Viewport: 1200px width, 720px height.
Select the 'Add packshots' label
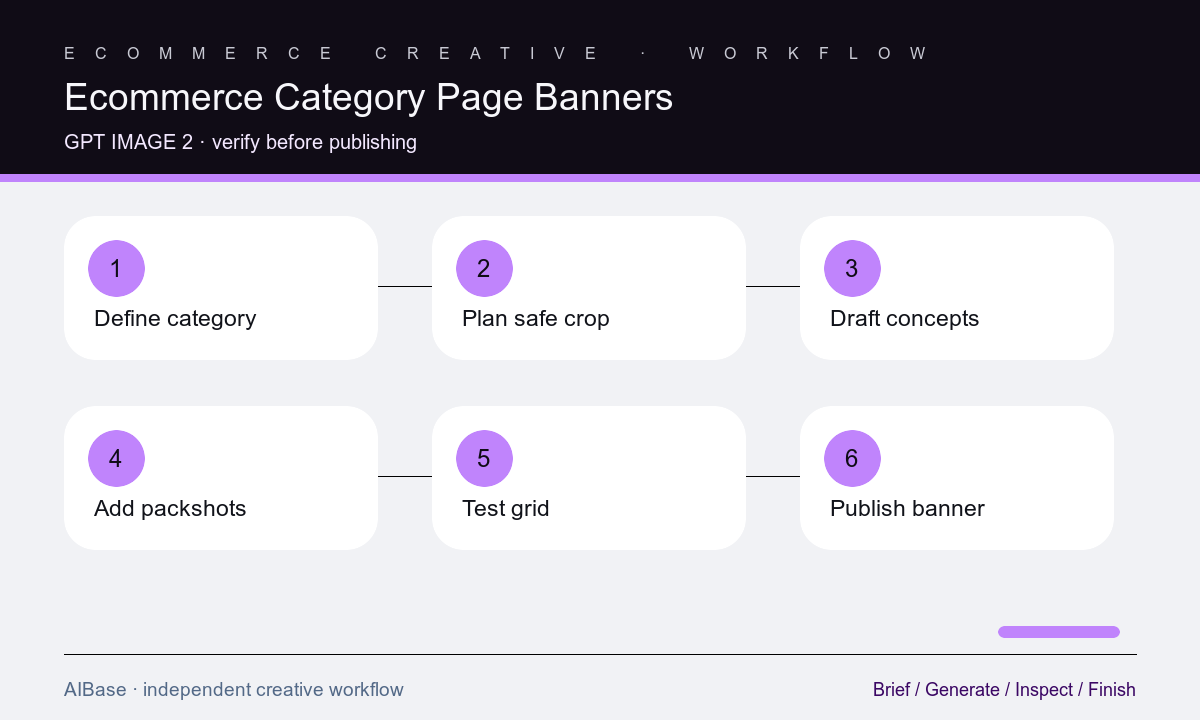click(x=170, y=509)
